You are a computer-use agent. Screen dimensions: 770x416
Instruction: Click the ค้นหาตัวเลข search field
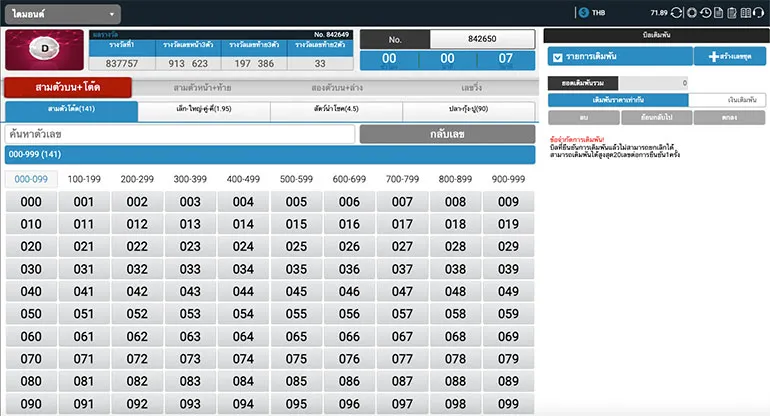180,134
